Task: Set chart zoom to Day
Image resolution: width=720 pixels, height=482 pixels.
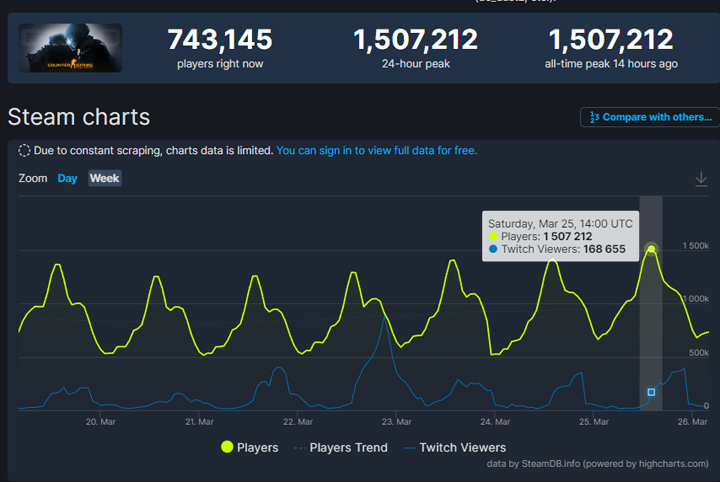Action: [67, 178]
